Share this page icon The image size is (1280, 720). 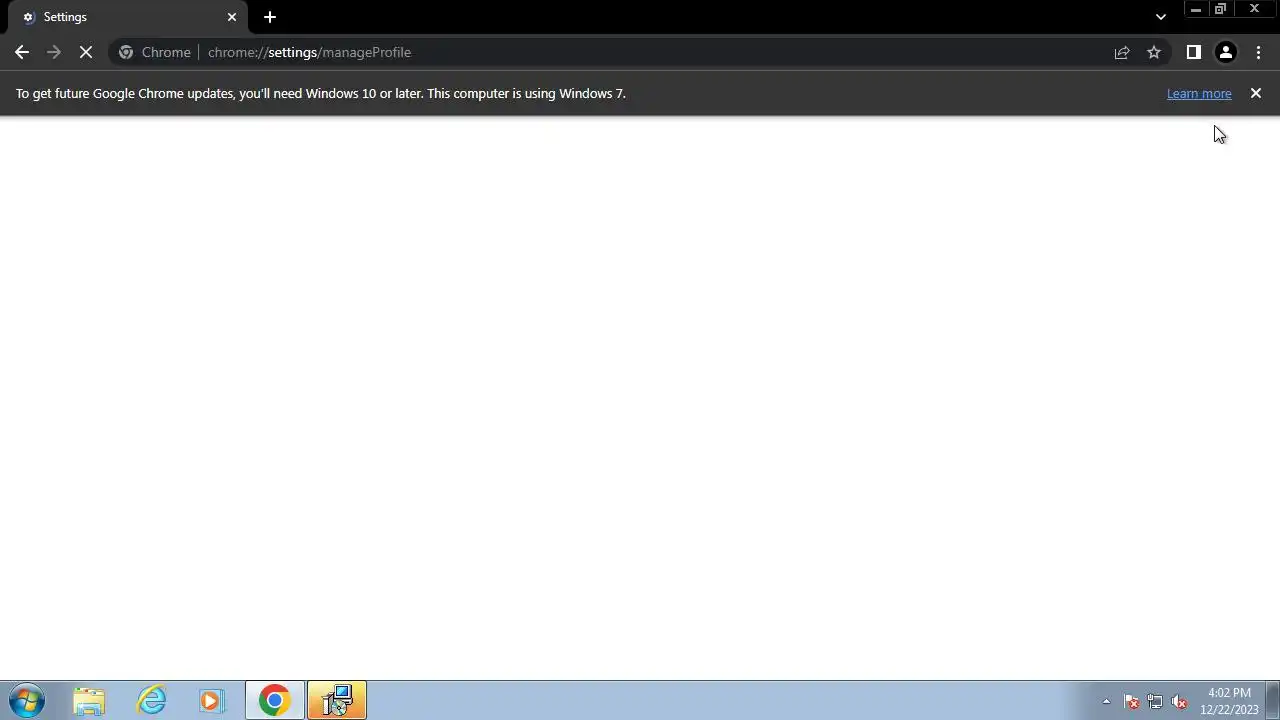click(1122, 52)
